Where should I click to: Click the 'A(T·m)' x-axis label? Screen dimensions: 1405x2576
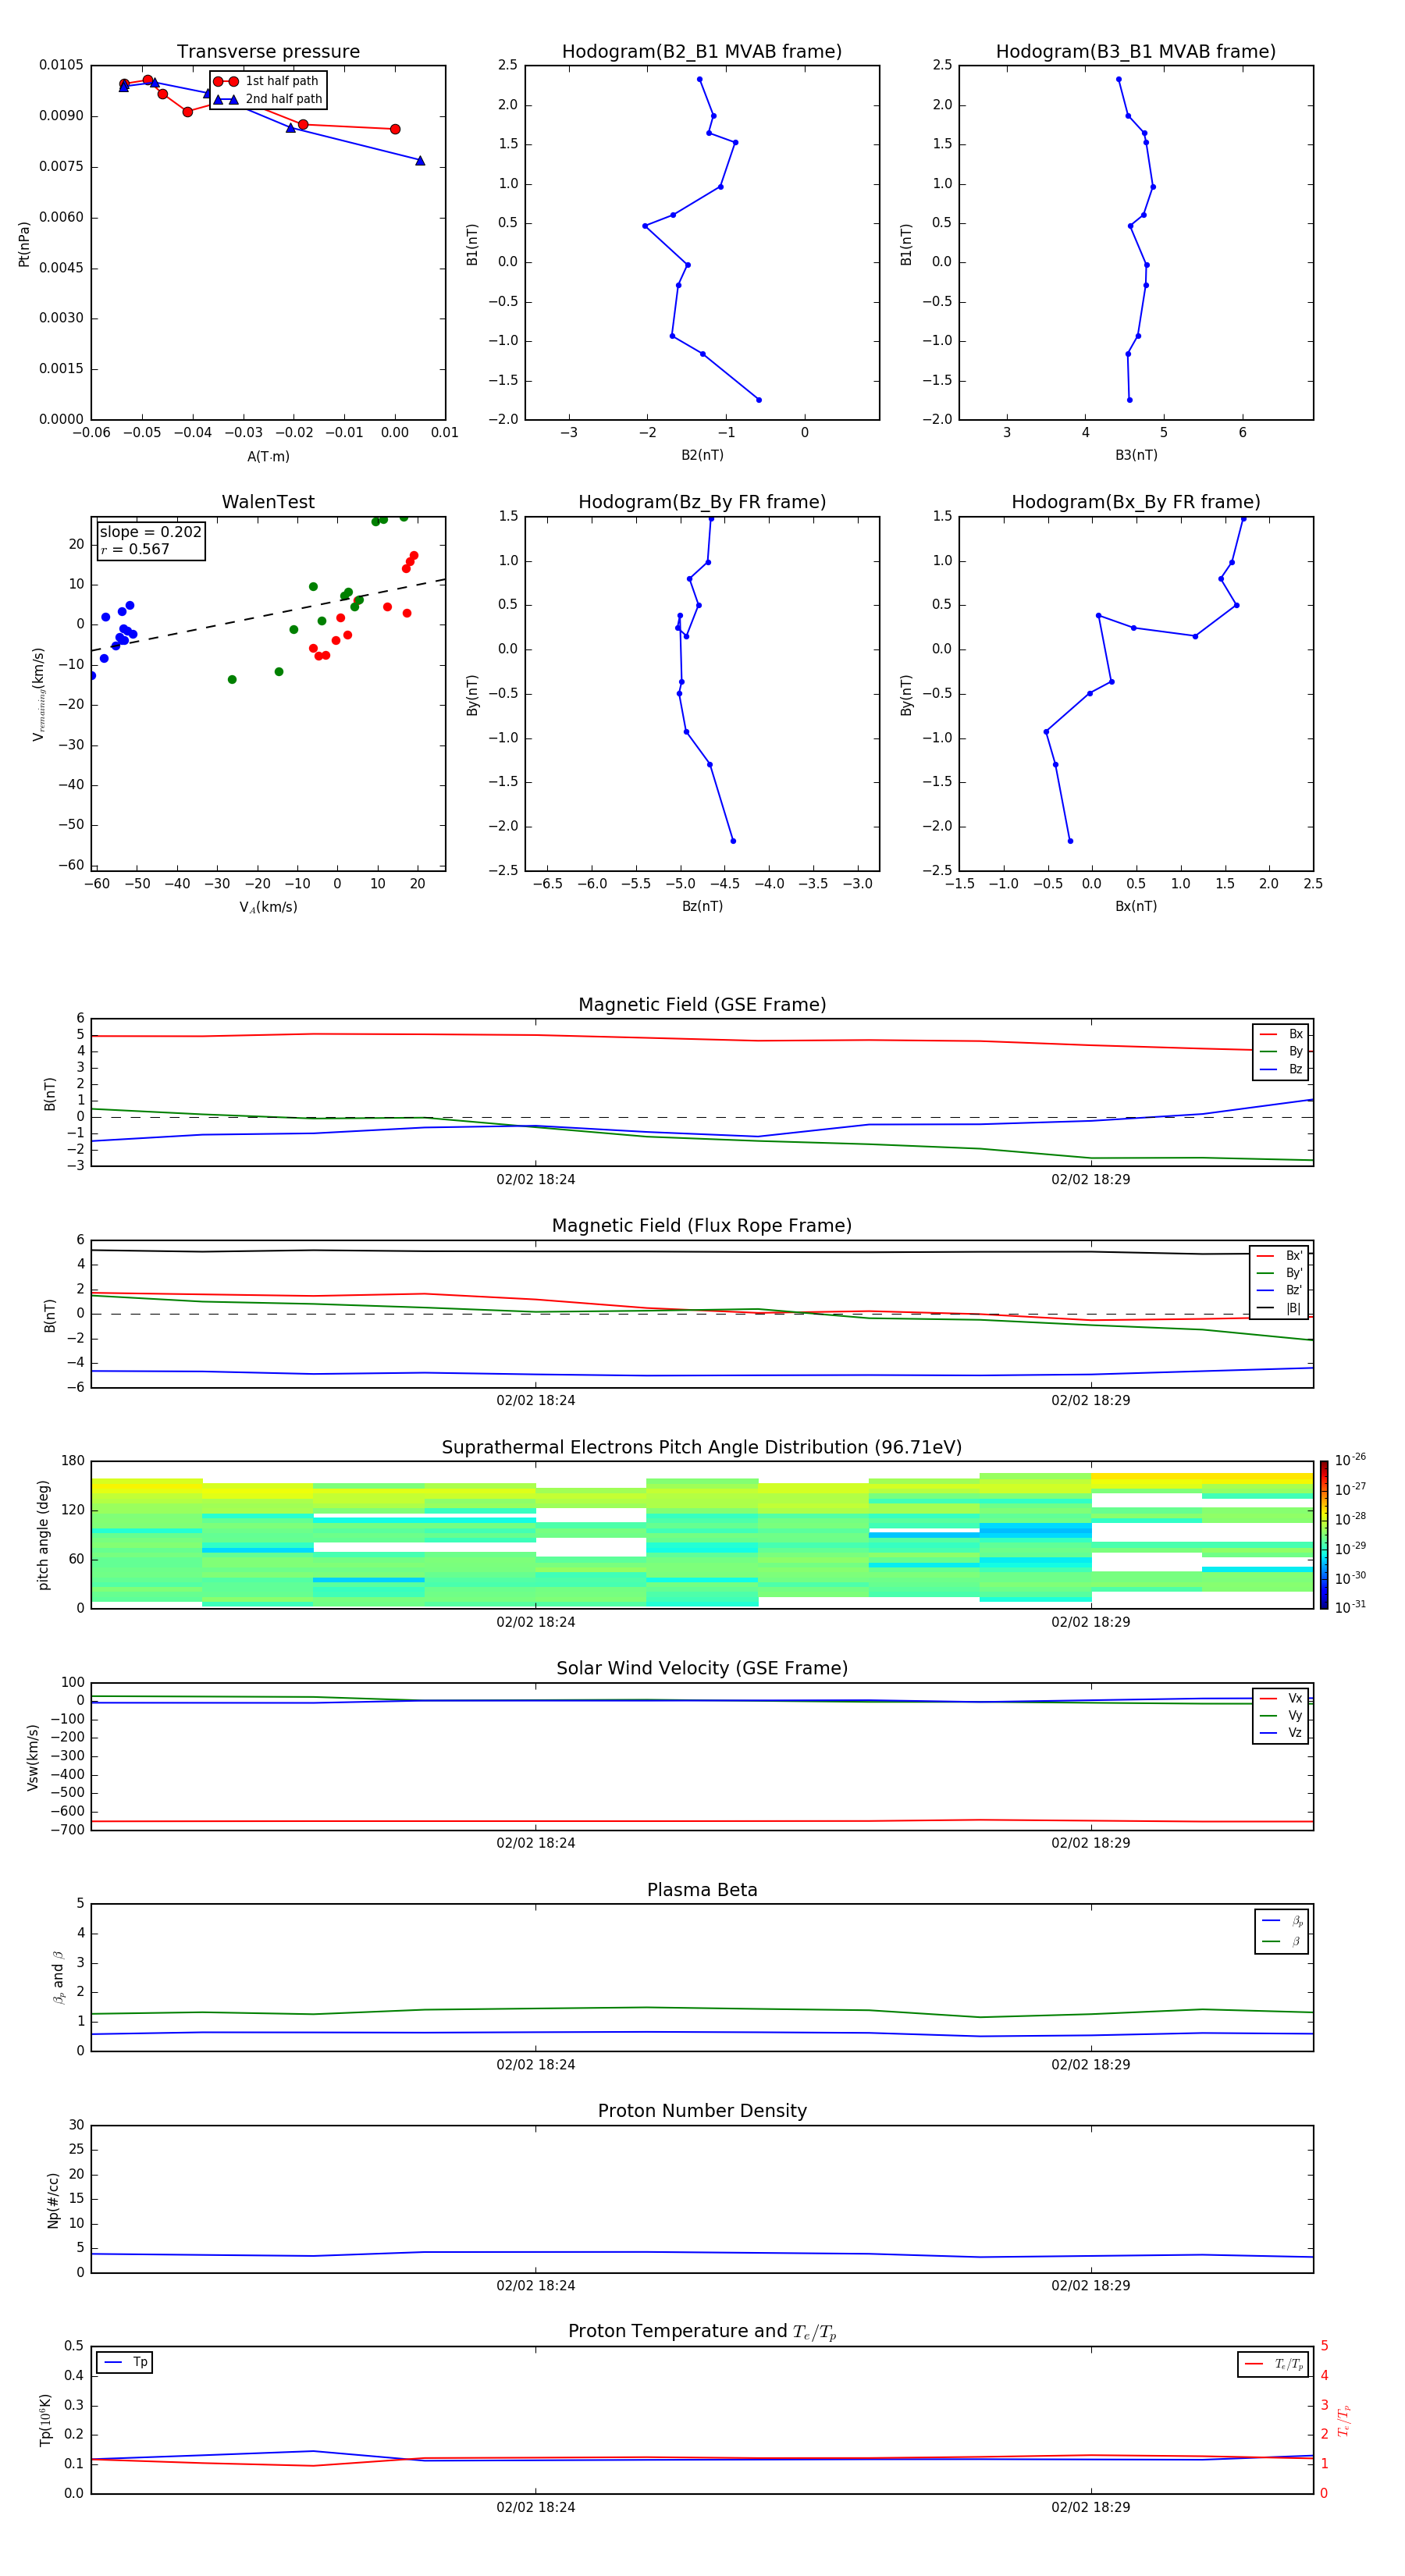[x=268, y=457]
